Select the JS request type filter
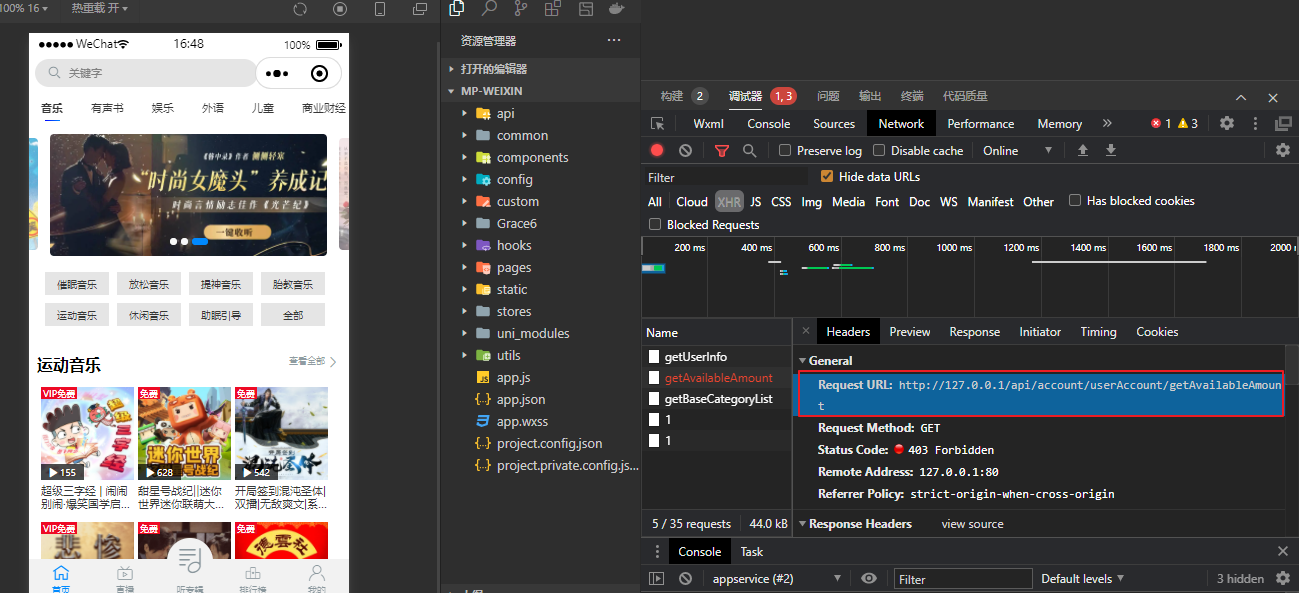1299x593 pixels. (756, 202)
